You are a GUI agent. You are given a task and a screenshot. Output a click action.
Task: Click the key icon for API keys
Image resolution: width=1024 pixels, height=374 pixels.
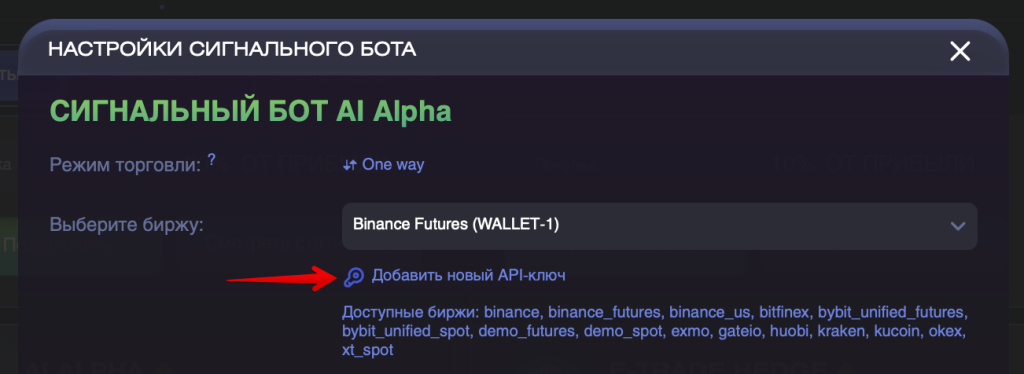353,277
